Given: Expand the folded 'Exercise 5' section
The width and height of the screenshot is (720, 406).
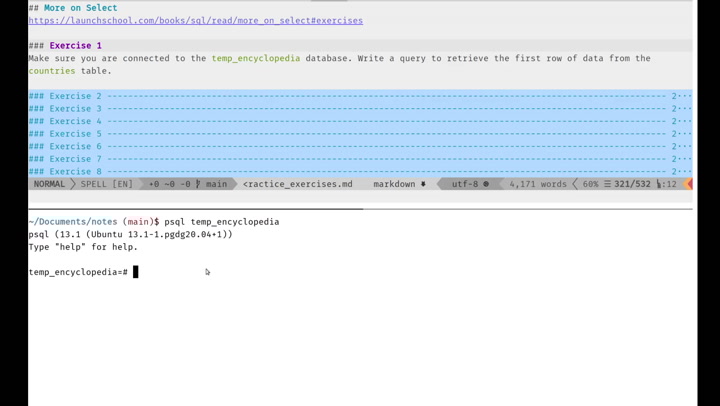Looking at the screenshot, I should point(360,134).
